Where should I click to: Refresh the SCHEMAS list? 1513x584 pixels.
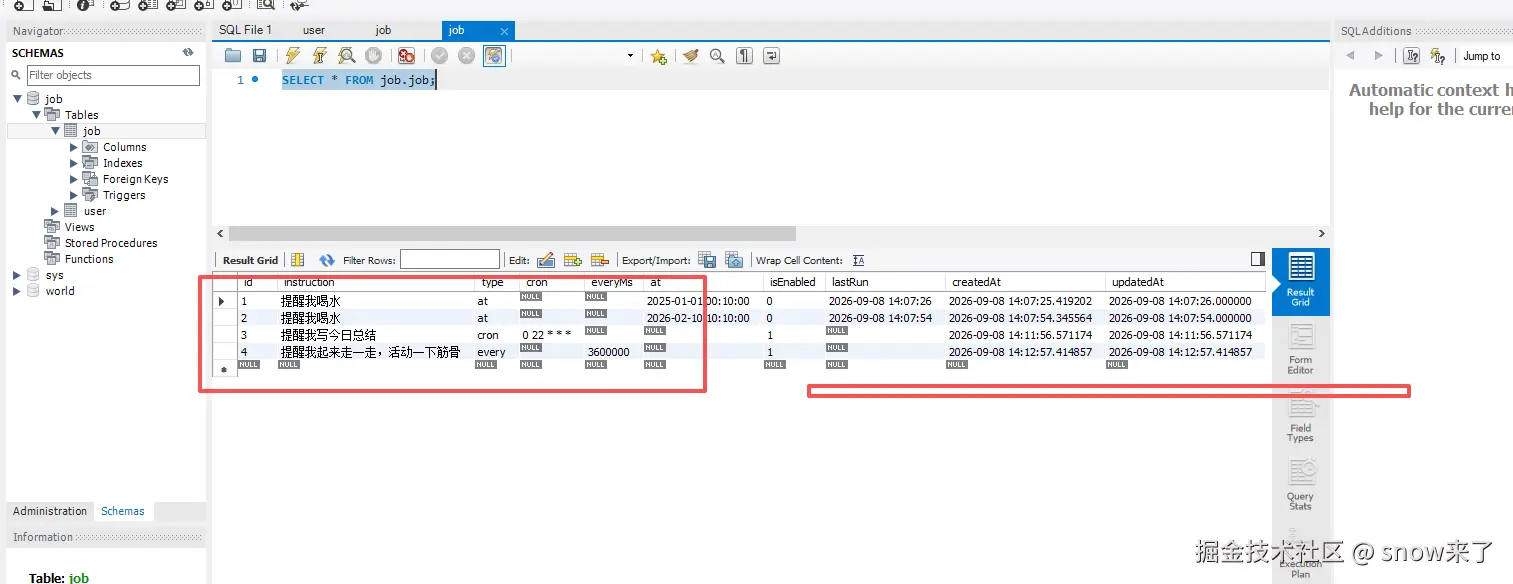click(188, 52)
